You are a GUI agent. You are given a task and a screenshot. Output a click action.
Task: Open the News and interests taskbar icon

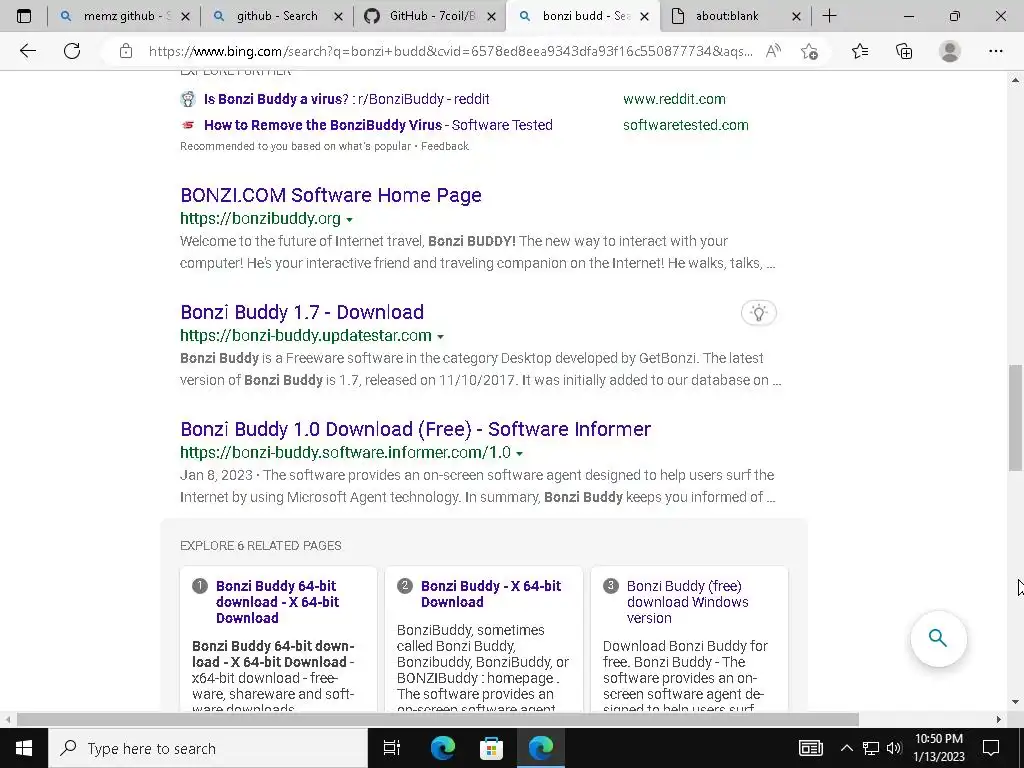(x=811, y=748)
